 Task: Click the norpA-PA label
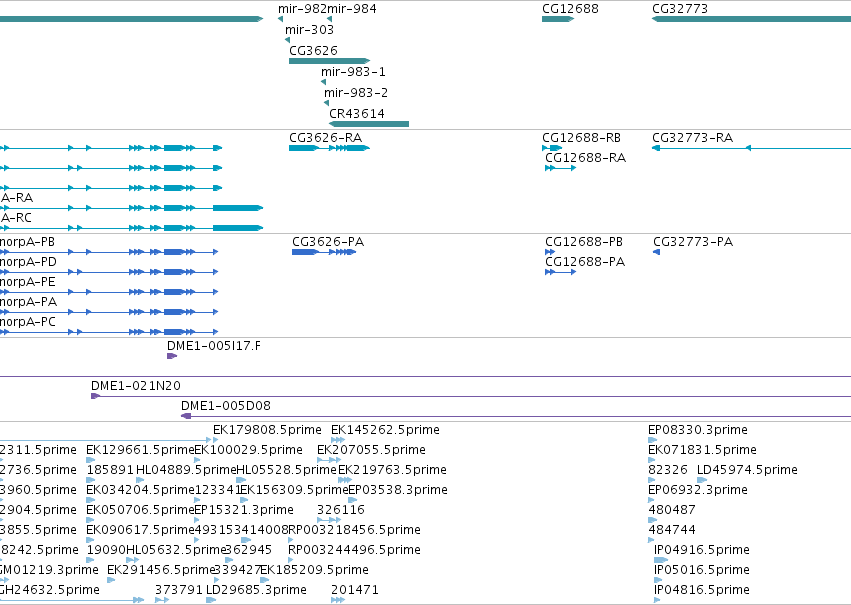click(x=28, y=302)
